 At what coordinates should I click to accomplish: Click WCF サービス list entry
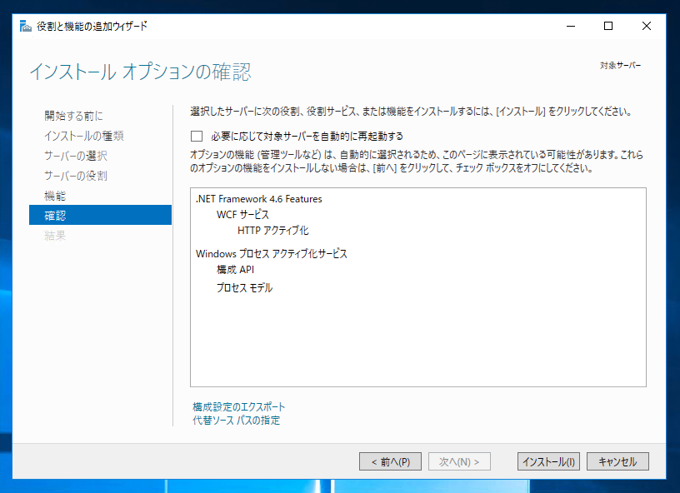coord(243,215)
